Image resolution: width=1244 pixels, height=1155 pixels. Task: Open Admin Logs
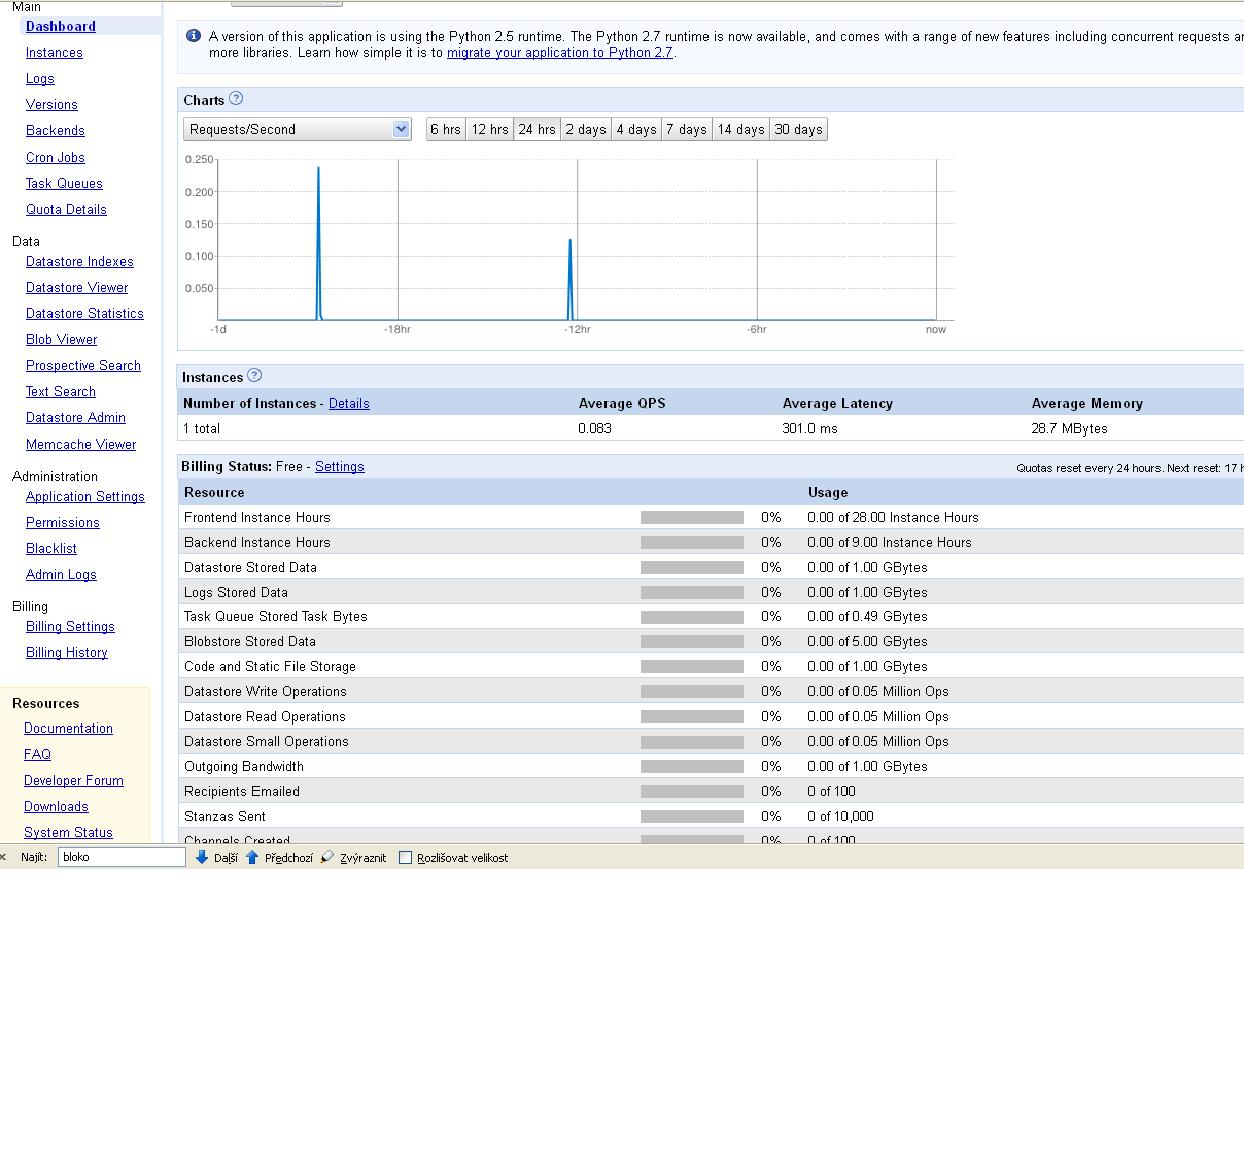[x=61, y=574]
